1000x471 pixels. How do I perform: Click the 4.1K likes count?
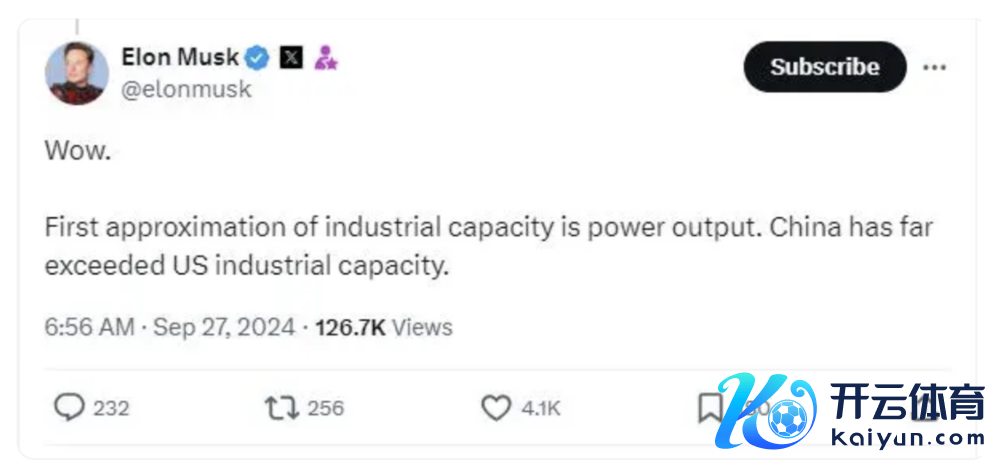tap(541, 408)
